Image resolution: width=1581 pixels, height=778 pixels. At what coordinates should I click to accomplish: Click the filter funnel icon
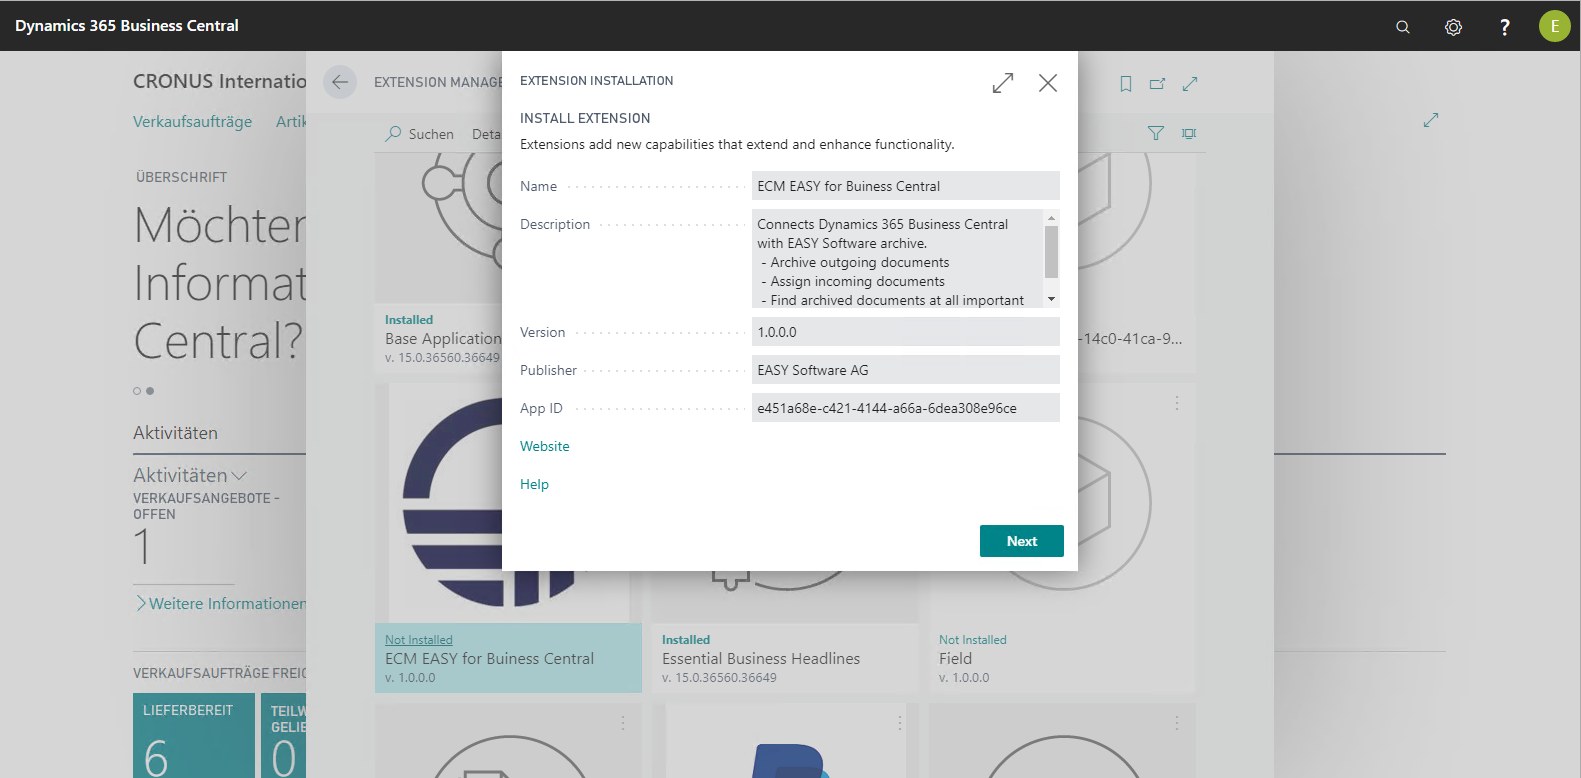tap(1155, 133)
